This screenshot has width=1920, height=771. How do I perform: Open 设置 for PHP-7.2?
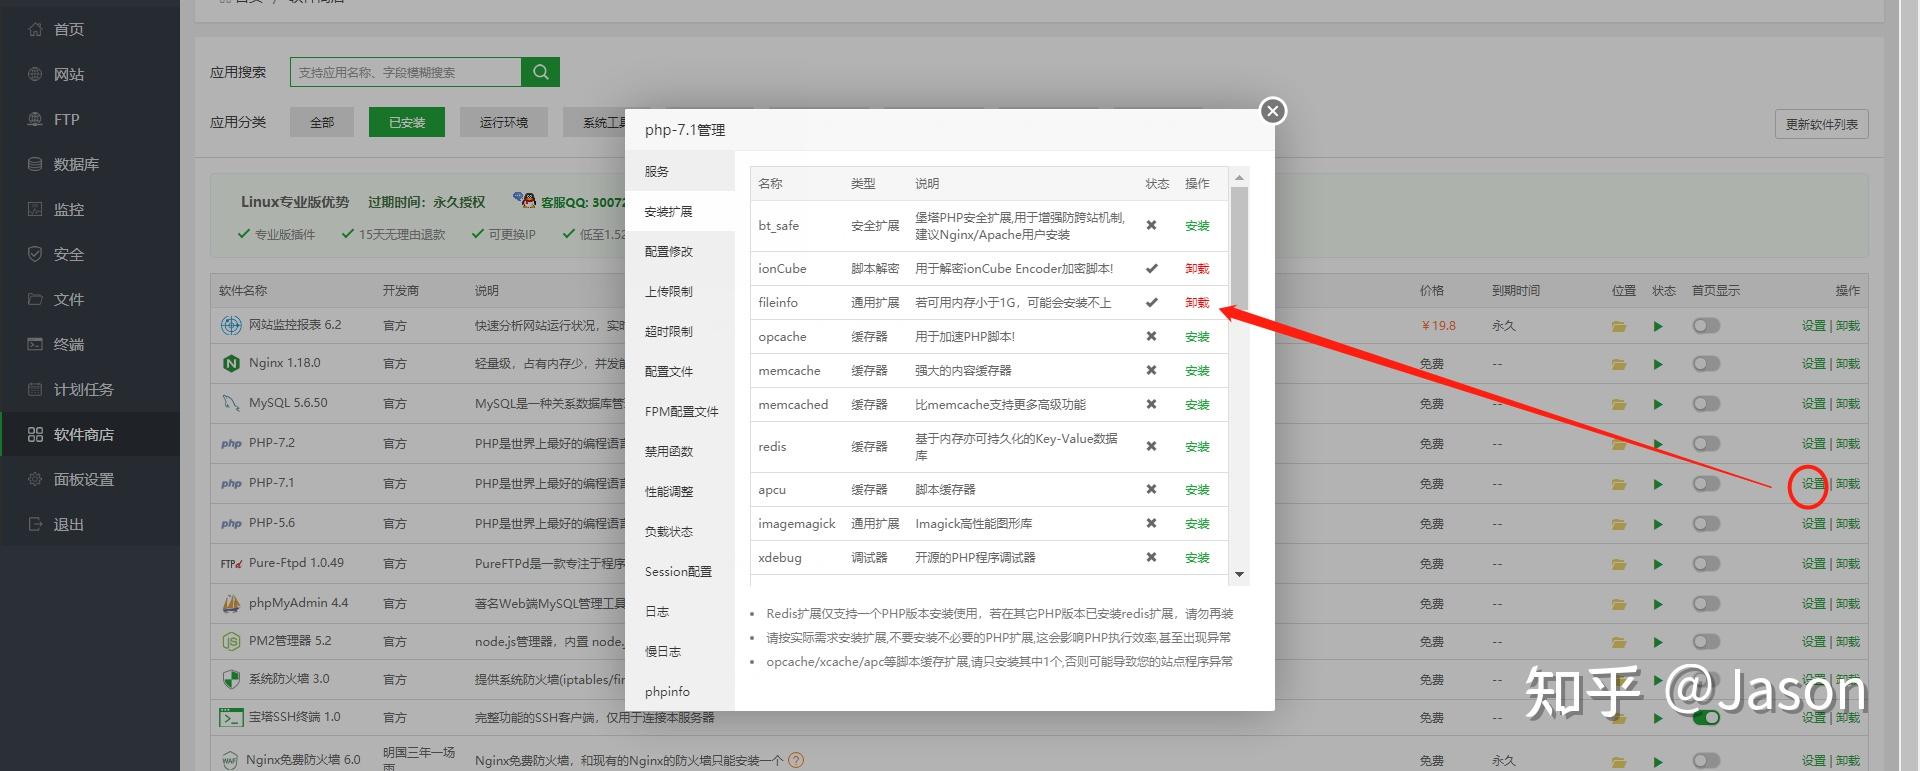point(1813,444)
